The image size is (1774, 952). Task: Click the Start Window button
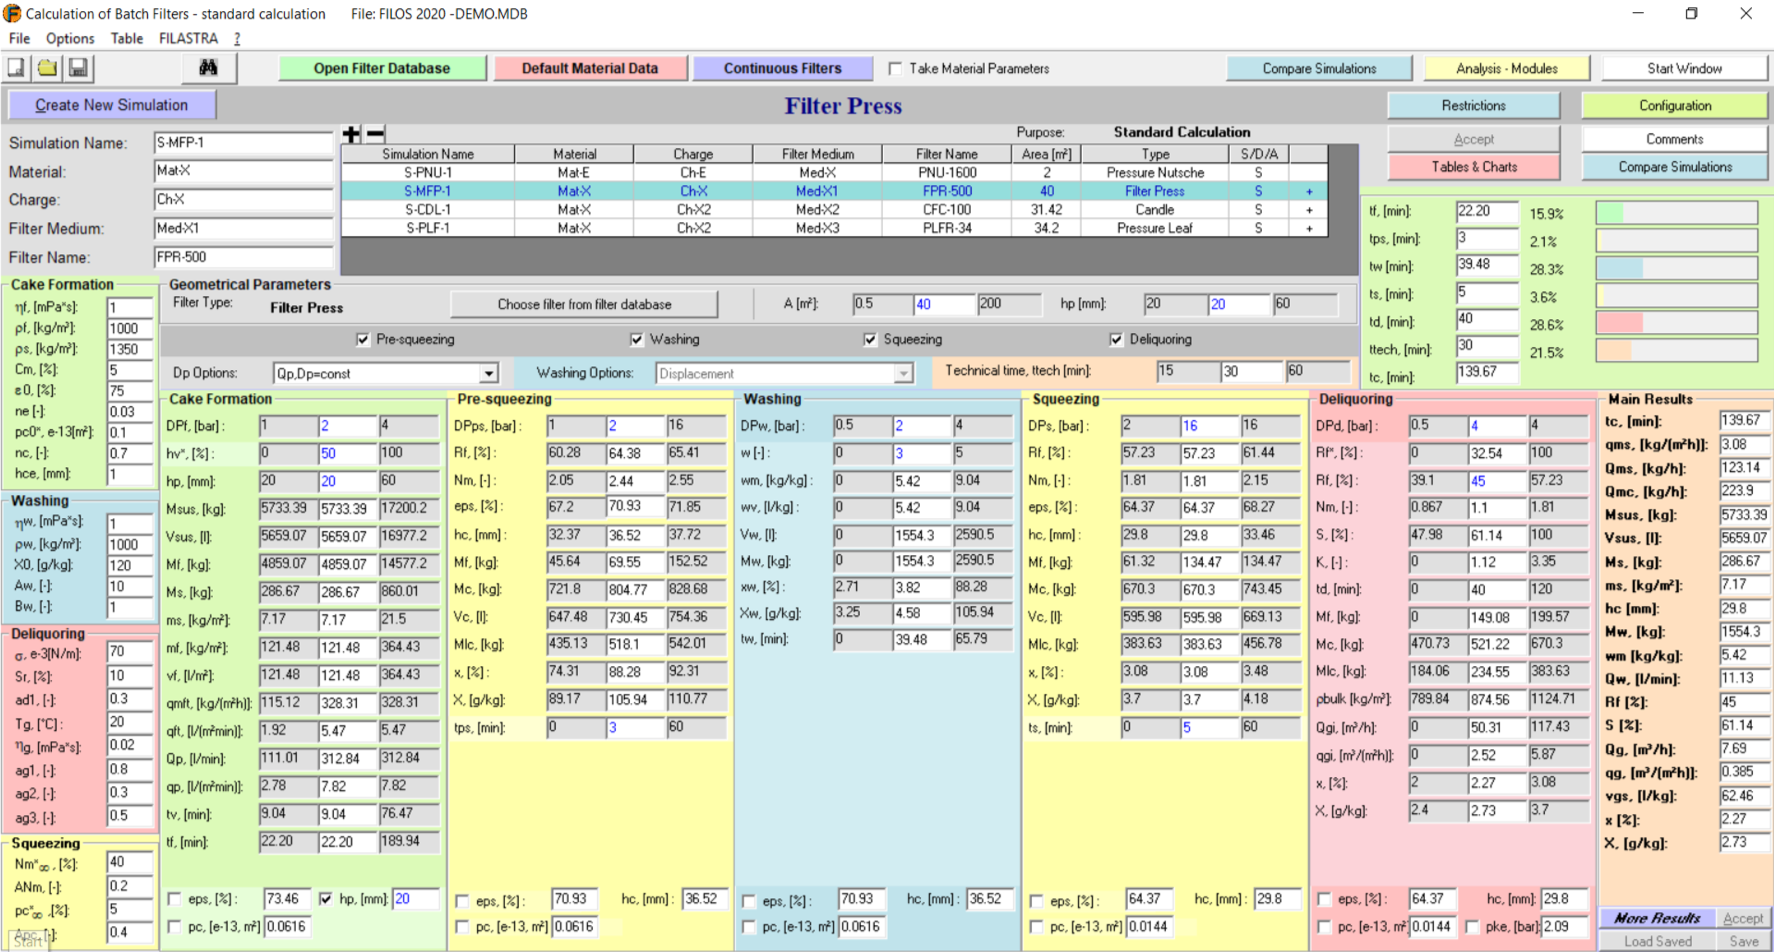tap(1684, 68)
